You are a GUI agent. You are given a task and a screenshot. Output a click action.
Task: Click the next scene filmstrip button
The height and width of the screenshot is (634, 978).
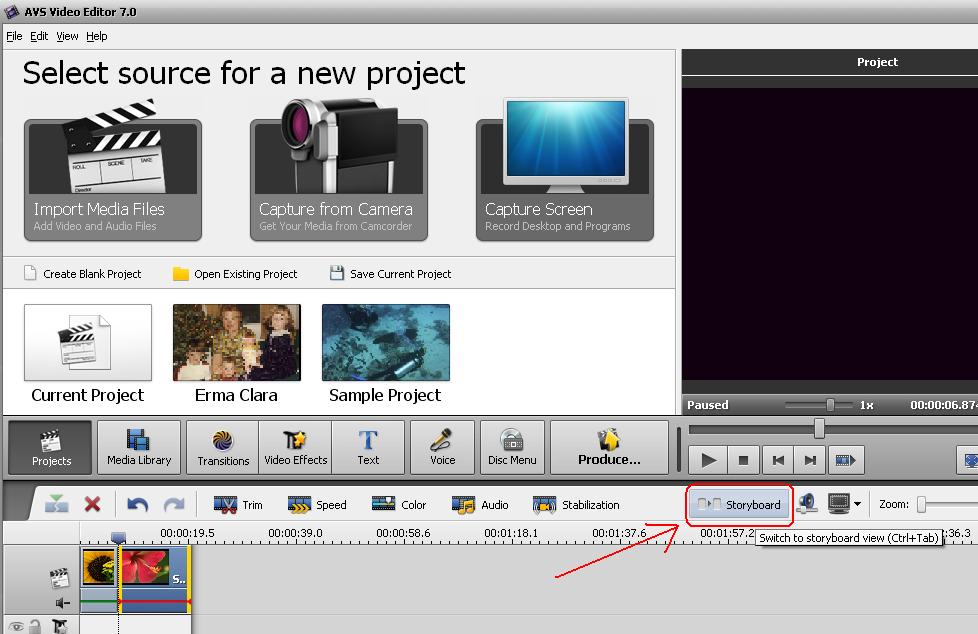[845, 461]
